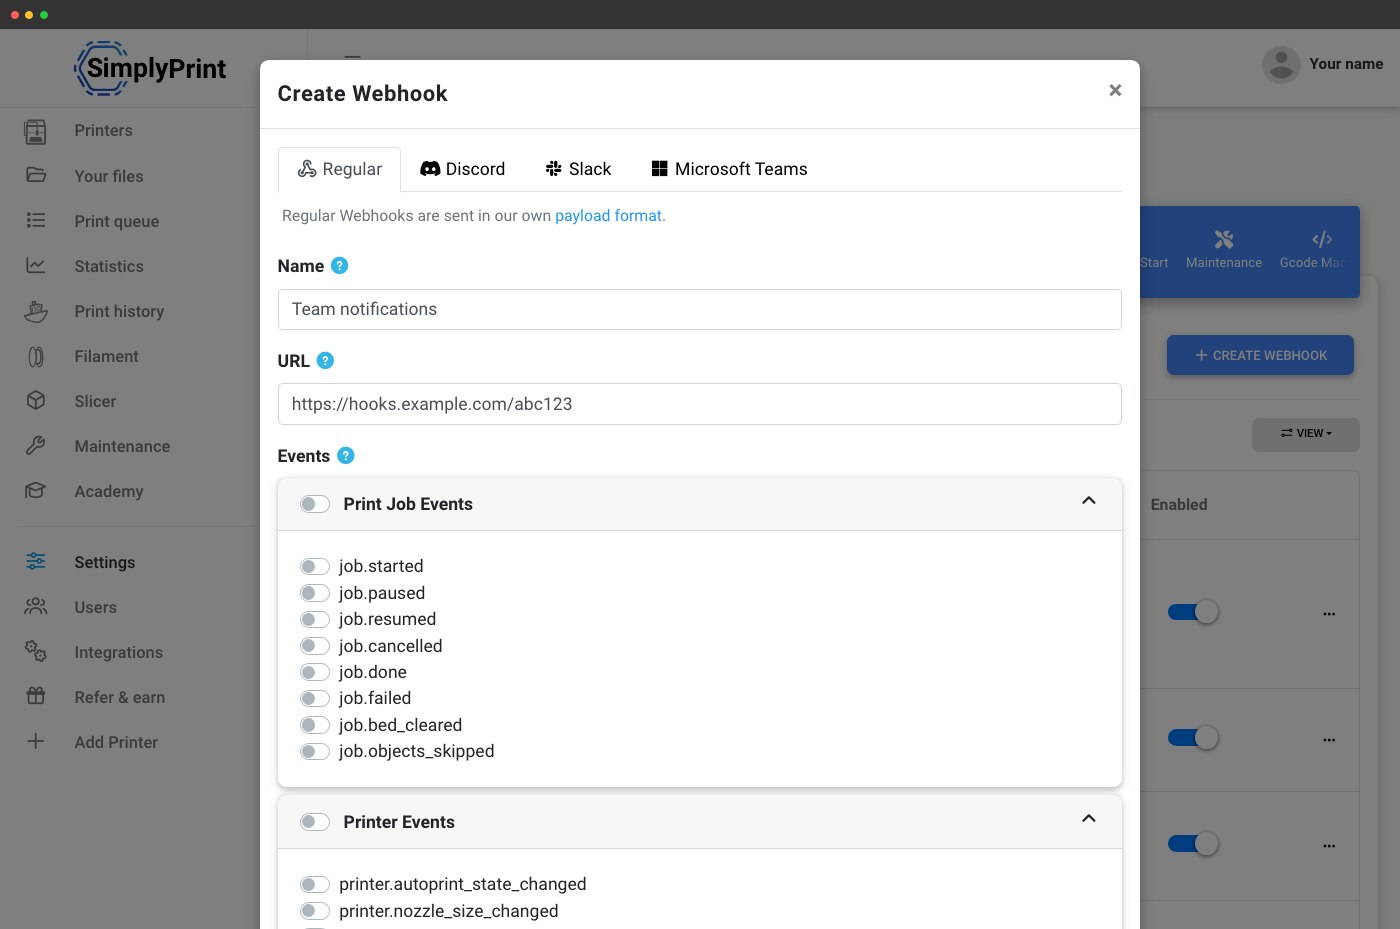Click the Statistics chart icon
The height and width of the screenshot is (929, 1400).
tap(36, 265)
